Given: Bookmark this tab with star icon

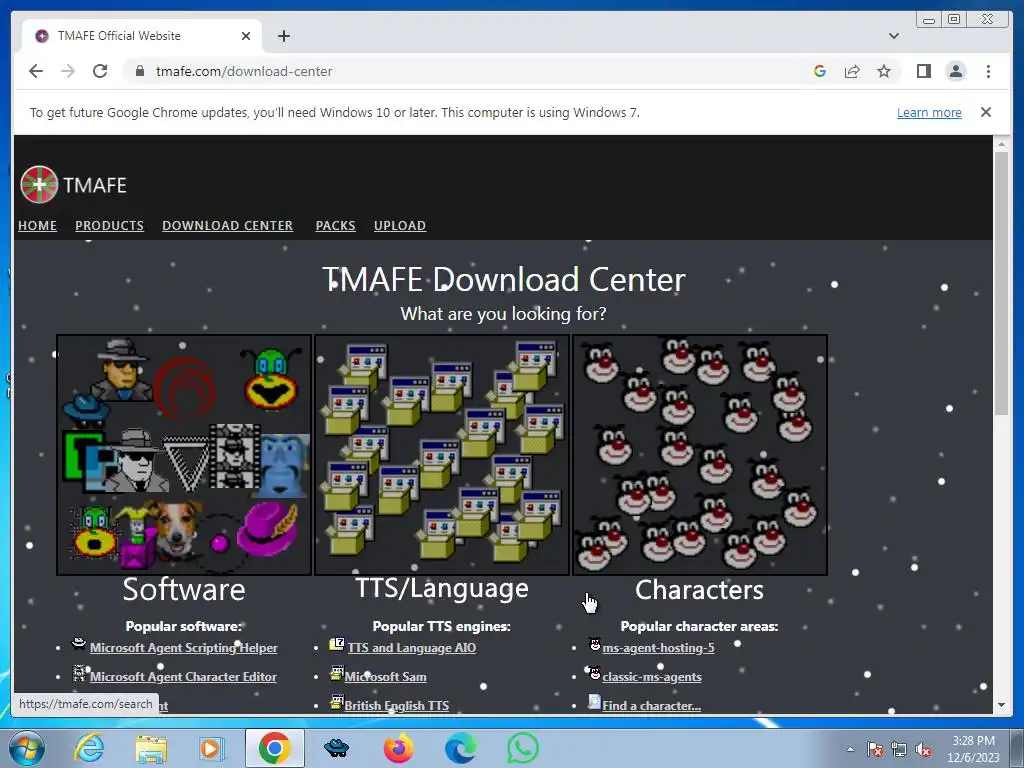Looking at the screenshot, I should (x=884, y=71).
